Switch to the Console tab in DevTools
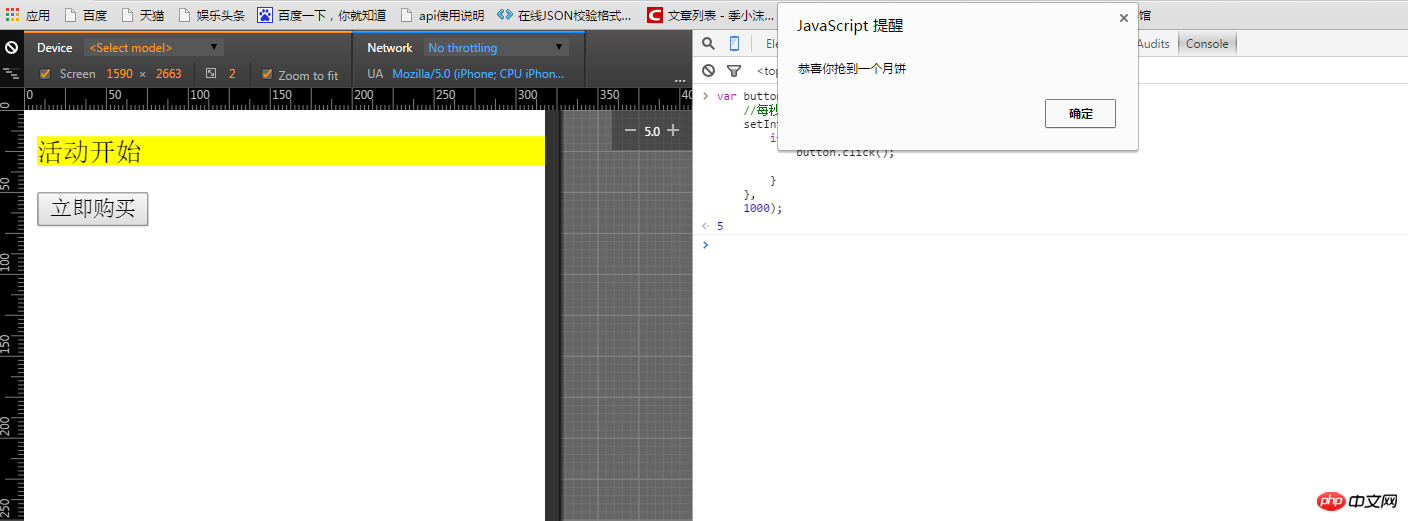Viewport: 1408px width, 521px height. click(x=1207, y=43)
